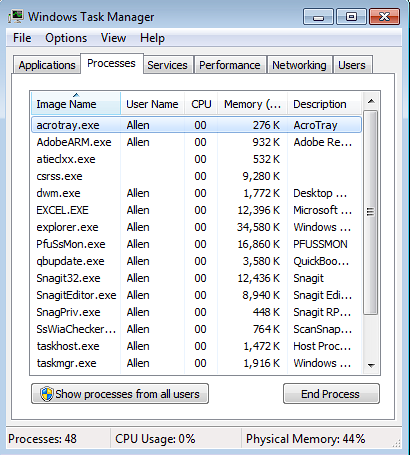This screenshot has width=410, height=455.
Task: Select the explorer.exe process row
Action: click(196, 227)
